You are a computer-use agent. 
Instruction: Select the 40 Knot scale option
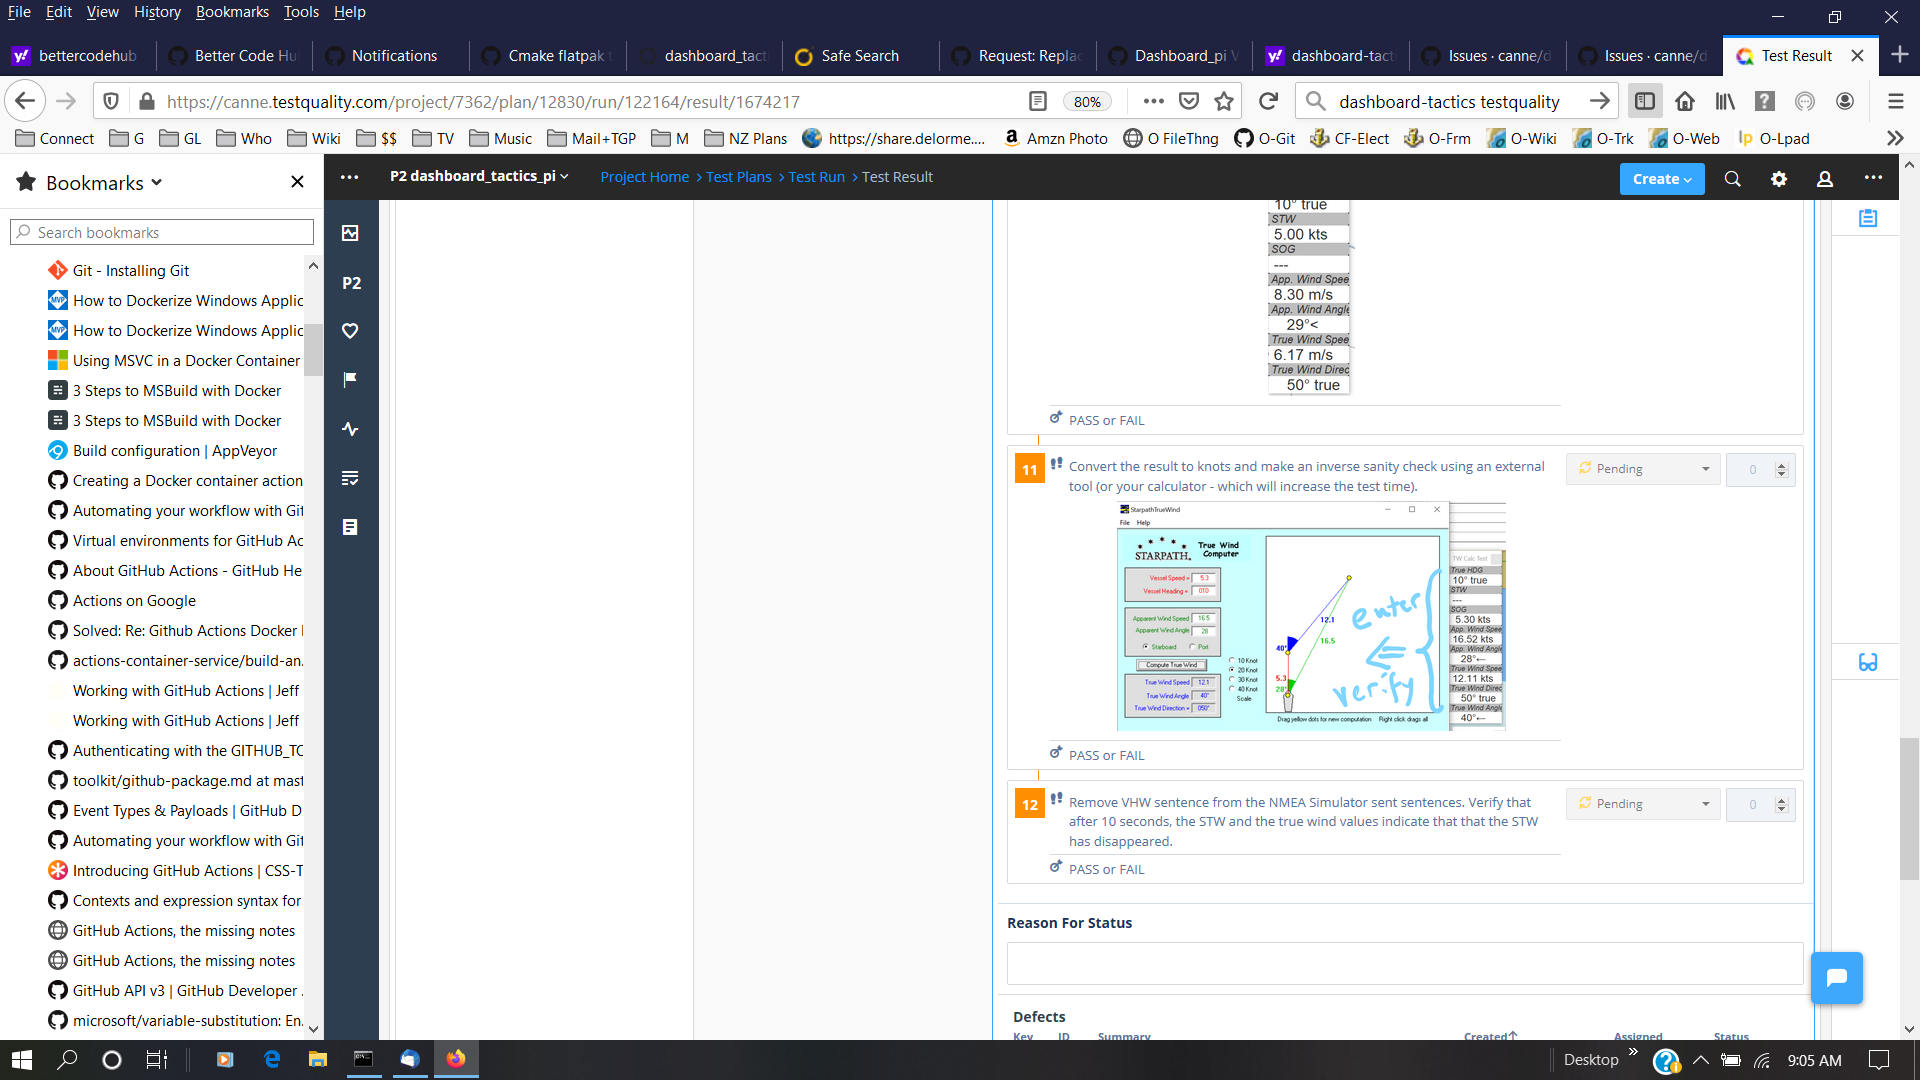click(x=1231, y=689)
